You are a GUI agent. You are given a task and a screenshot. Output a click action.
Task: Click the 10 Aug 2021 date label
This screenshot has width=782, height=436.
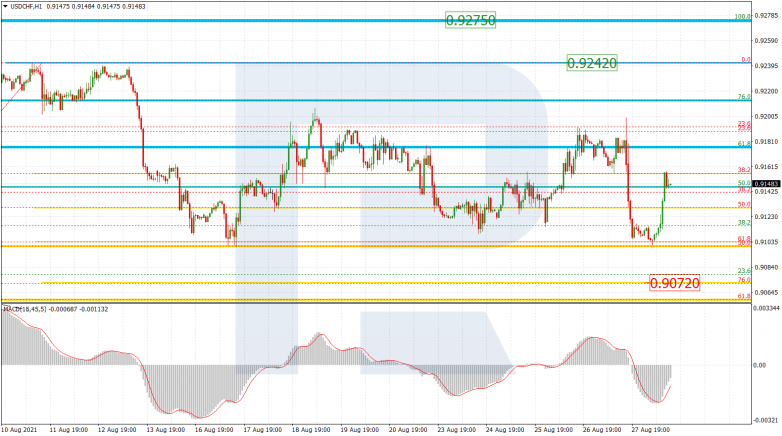pyautogui.click(x=19, y=430)
